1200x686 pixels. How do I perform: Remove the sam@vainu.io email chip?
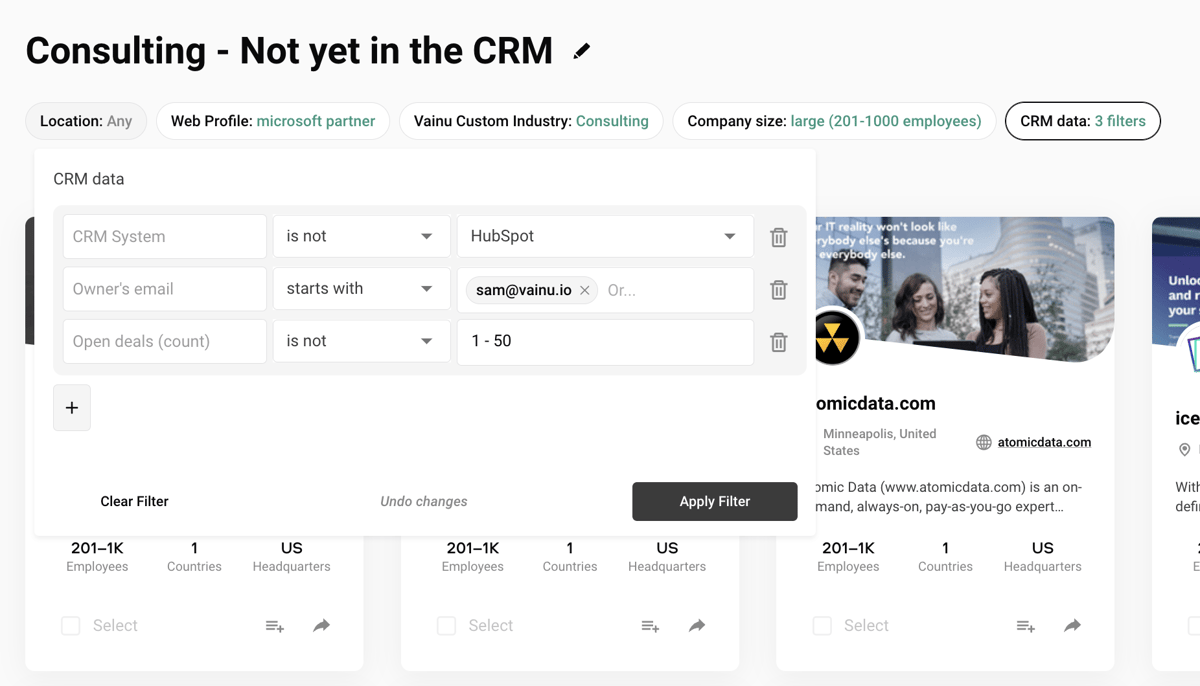585,290
